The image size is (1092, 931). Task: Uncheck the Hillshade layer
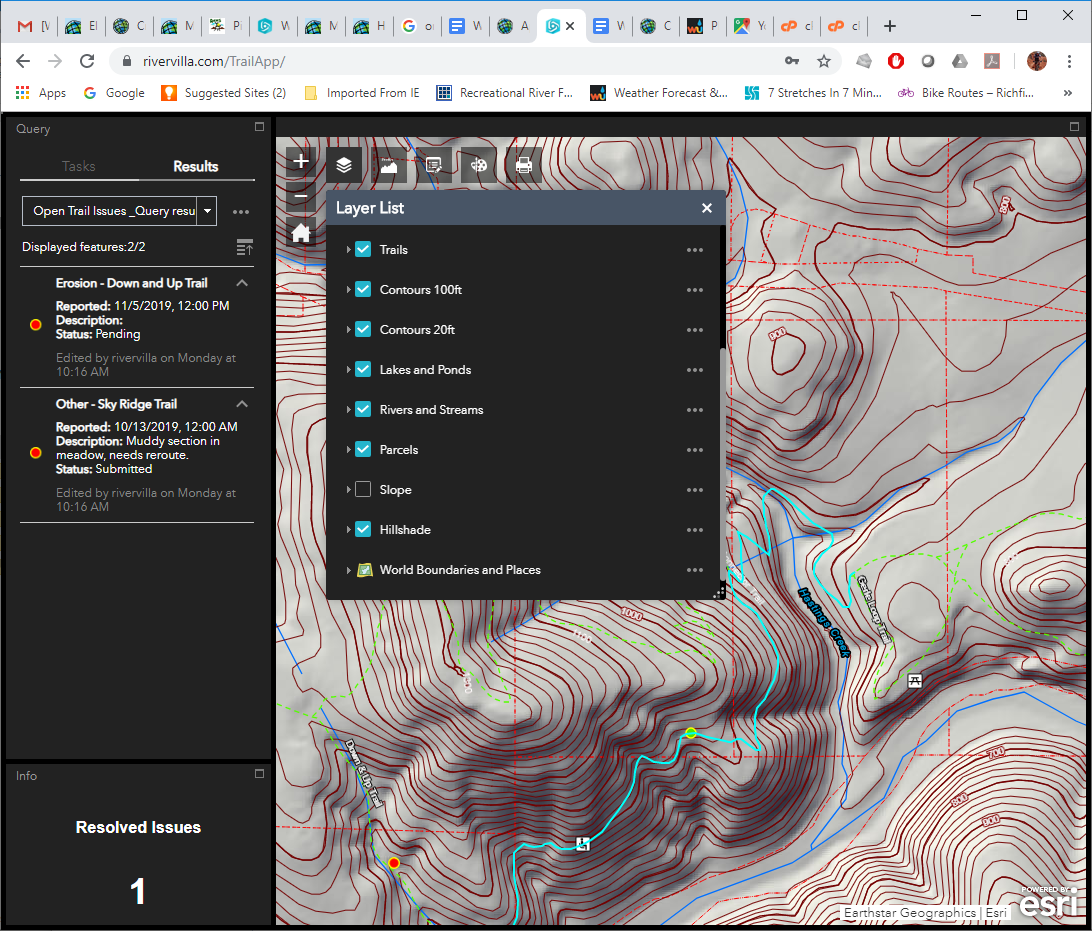click(x=363, y=530)
